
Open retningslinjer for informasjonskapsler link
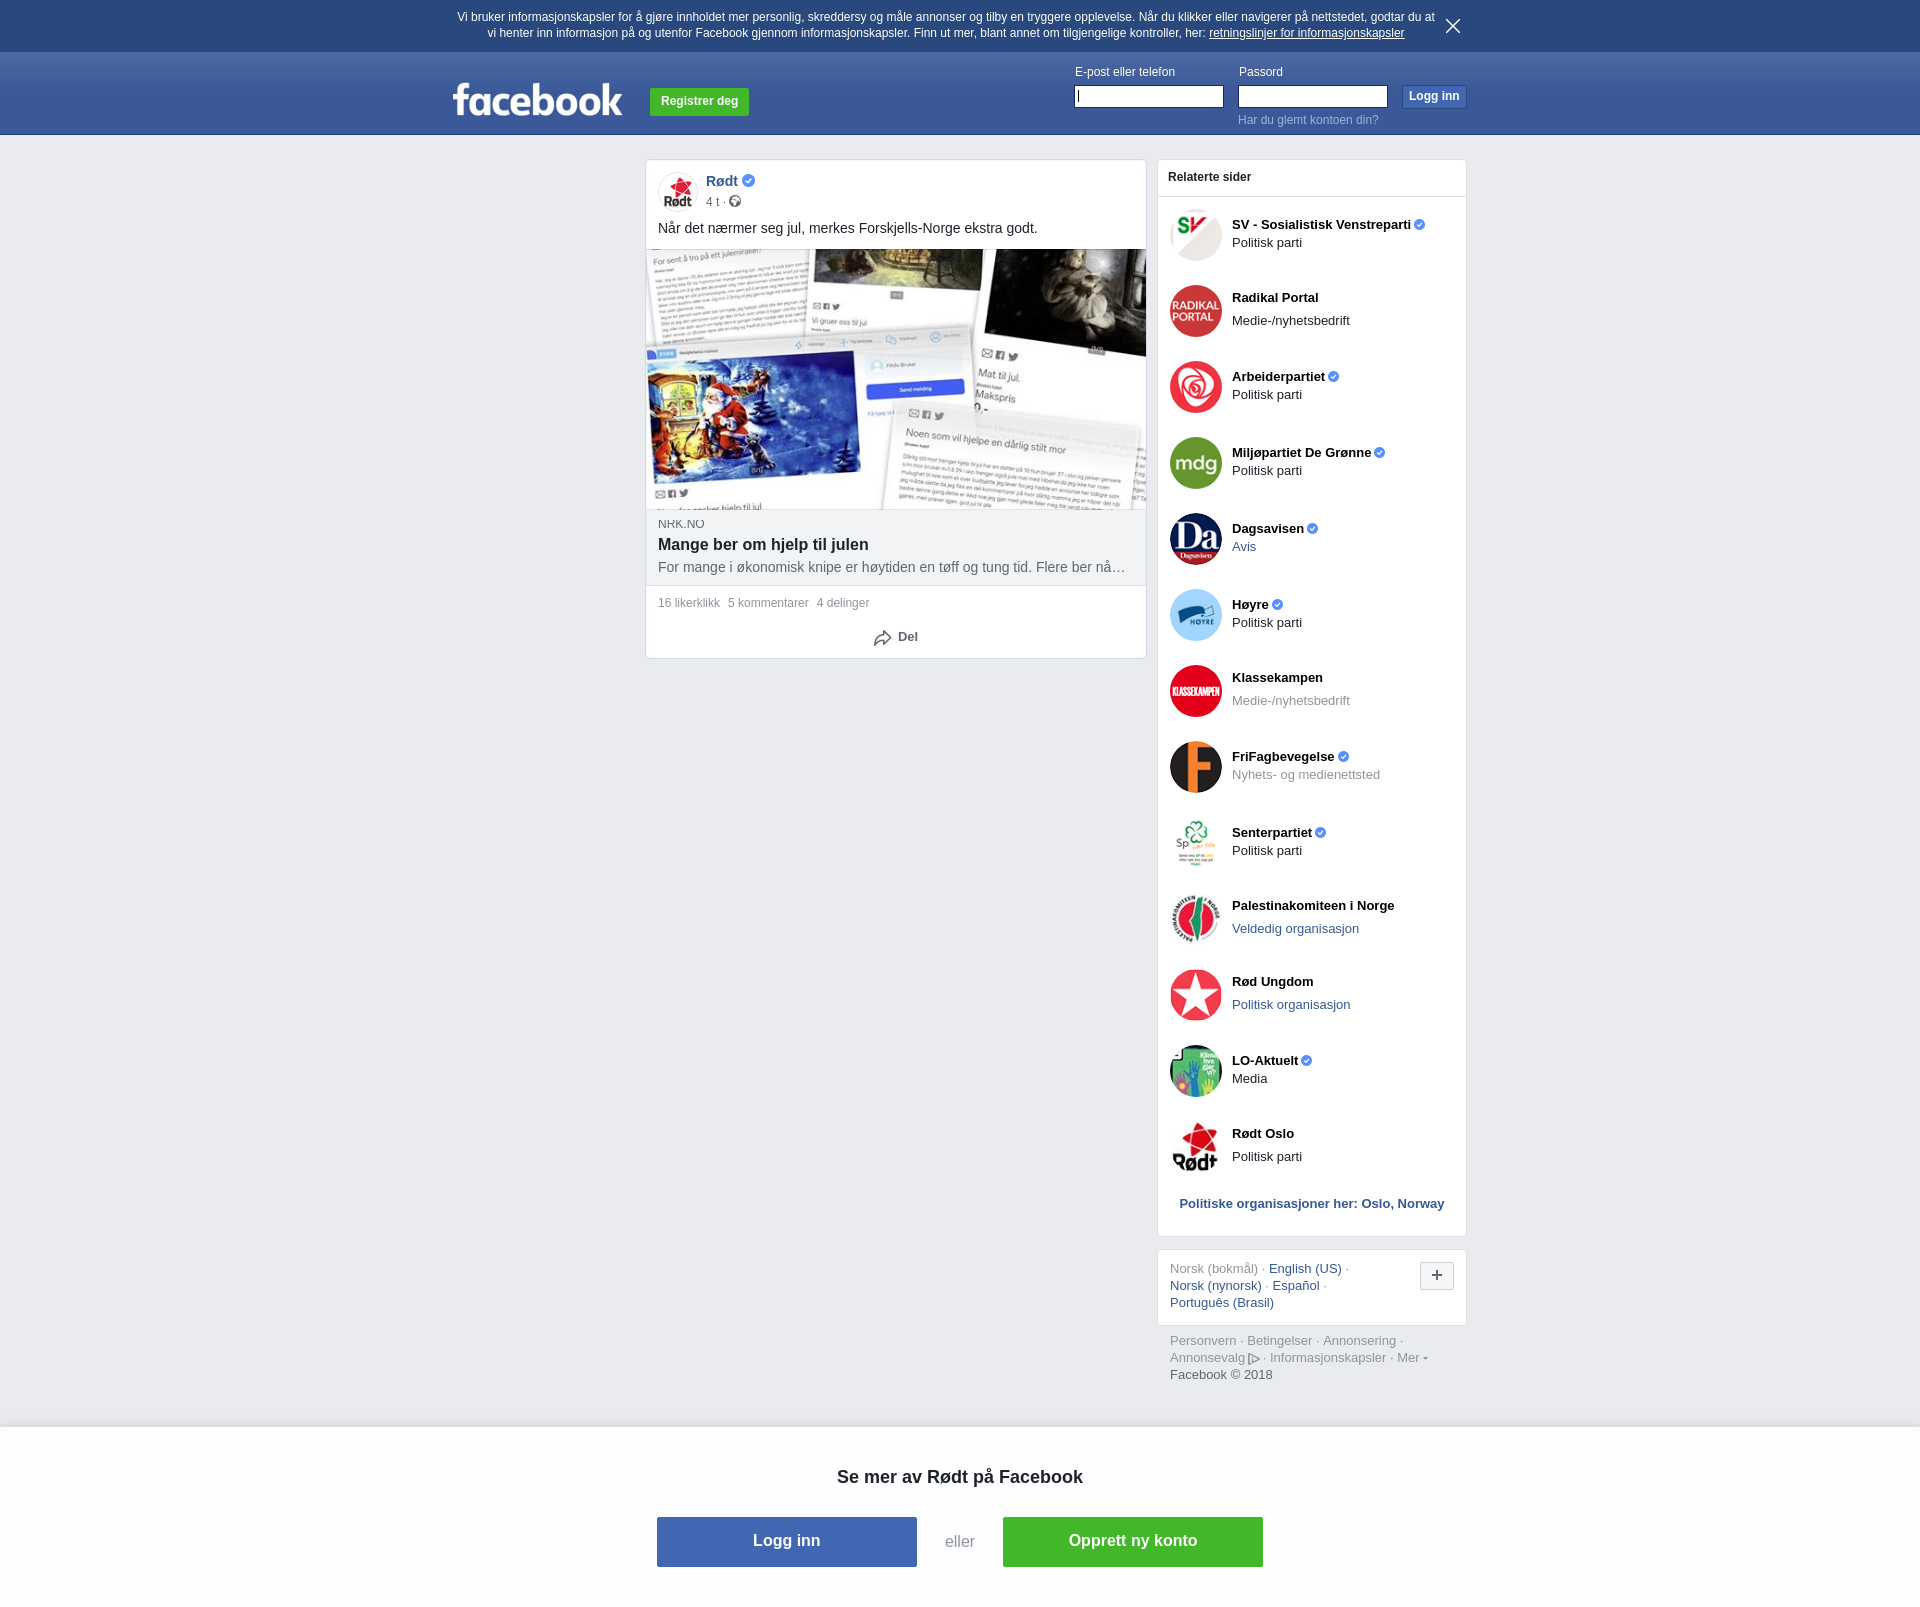click(x=1306, y=33)
